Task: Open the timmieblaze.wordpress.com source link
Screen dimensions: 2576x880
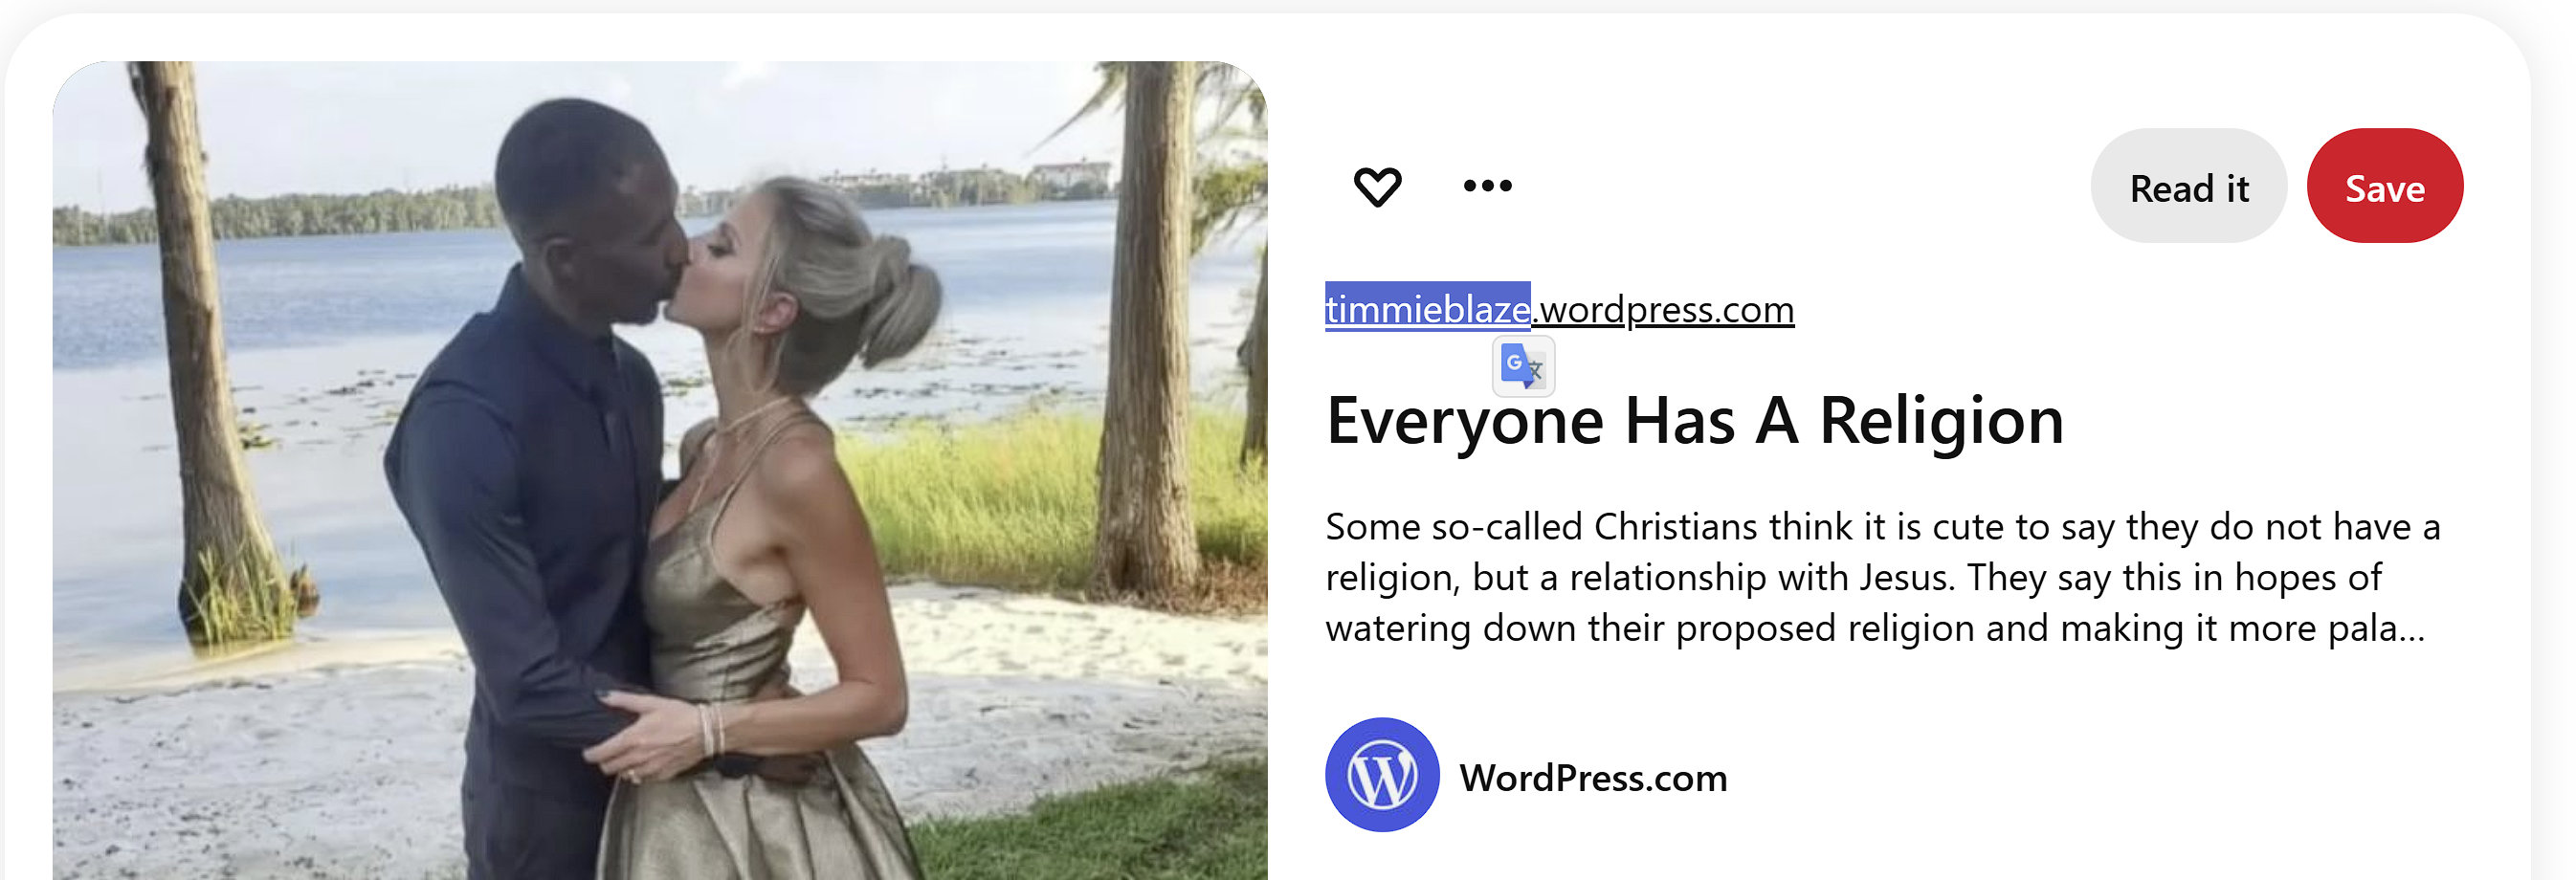Action: pyautogui.click(x=1560, y=309)
